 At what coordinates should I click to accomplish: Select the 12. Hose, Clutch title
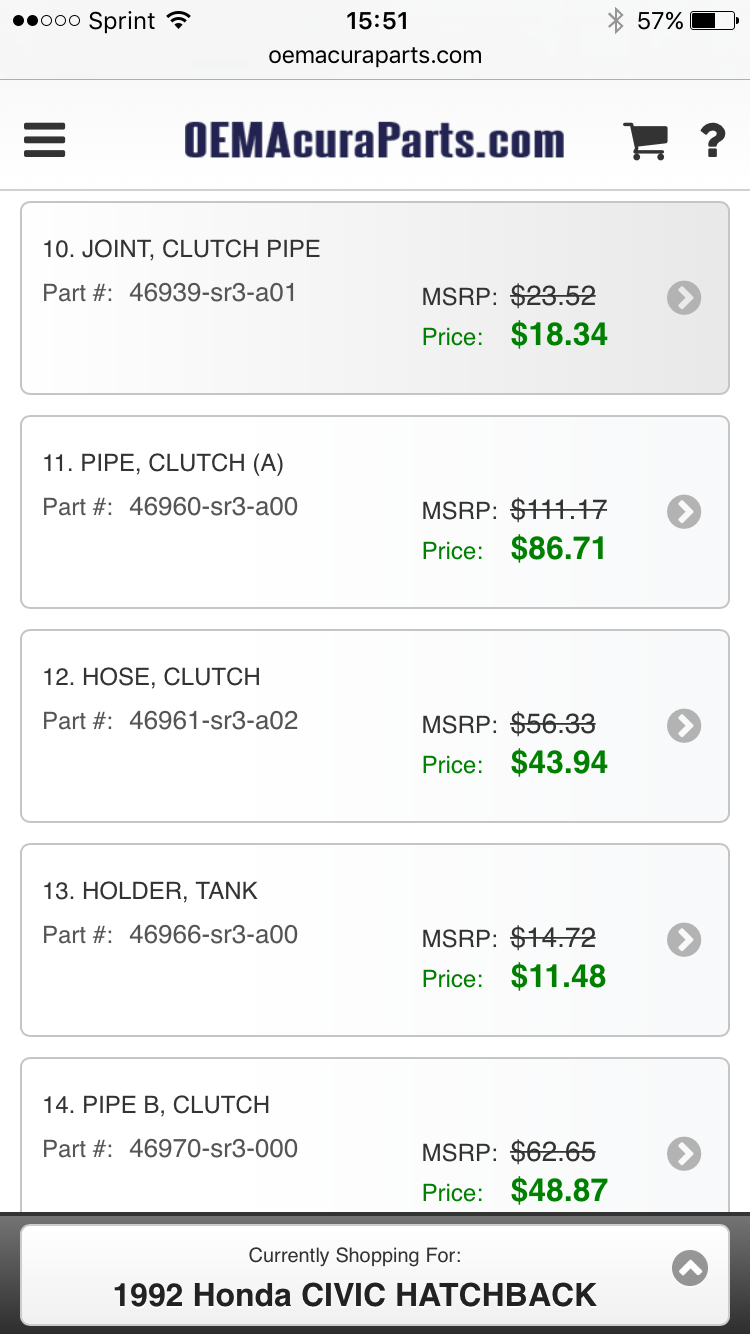click(x=151, y=677)
